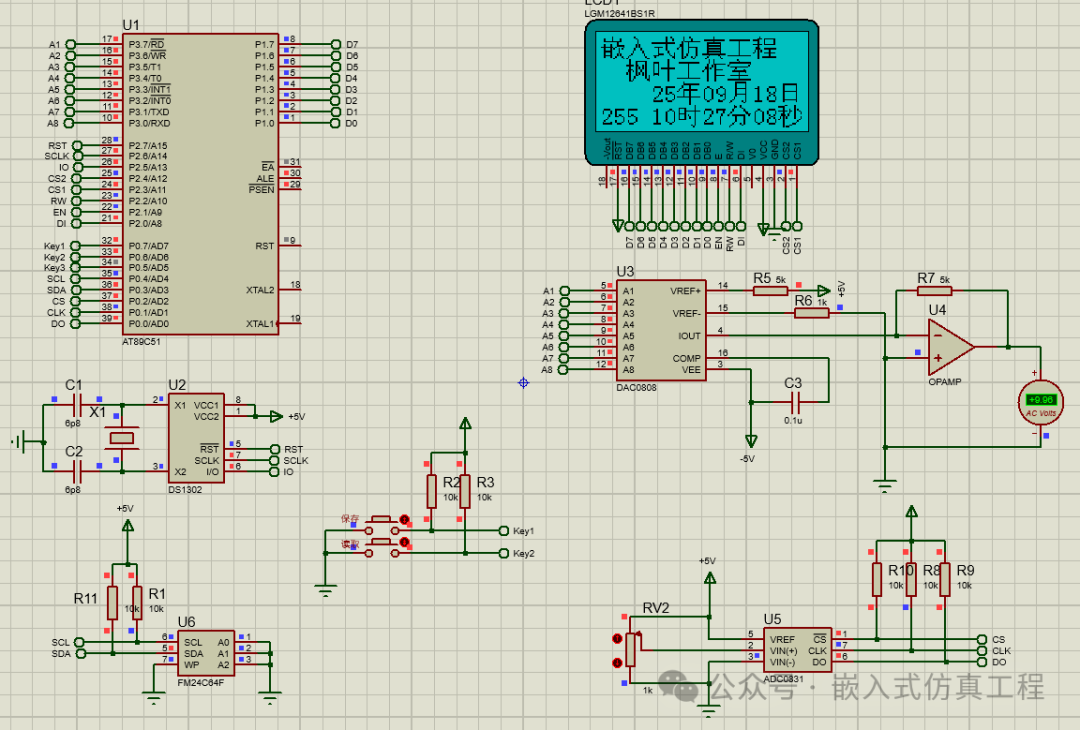Toggle the 读取 button's red actuator
Image resolution: width=1080 pixels, height=730 pixels.
pyautogui.click(x=405, y=543)
